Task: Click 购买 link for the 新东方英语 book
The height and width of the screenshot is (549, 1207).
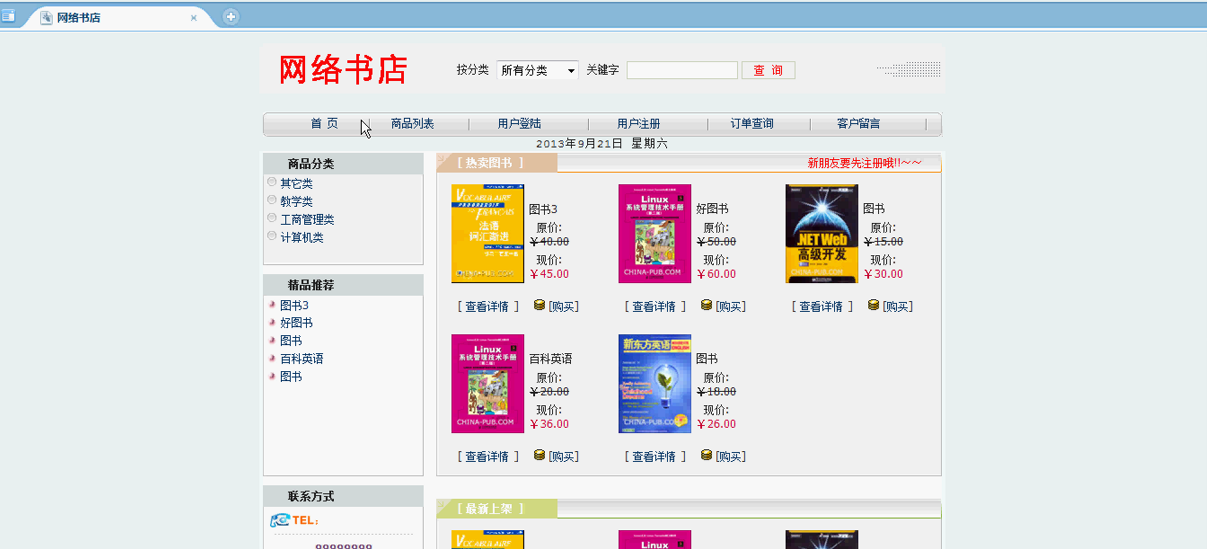Action: (730, 457)
